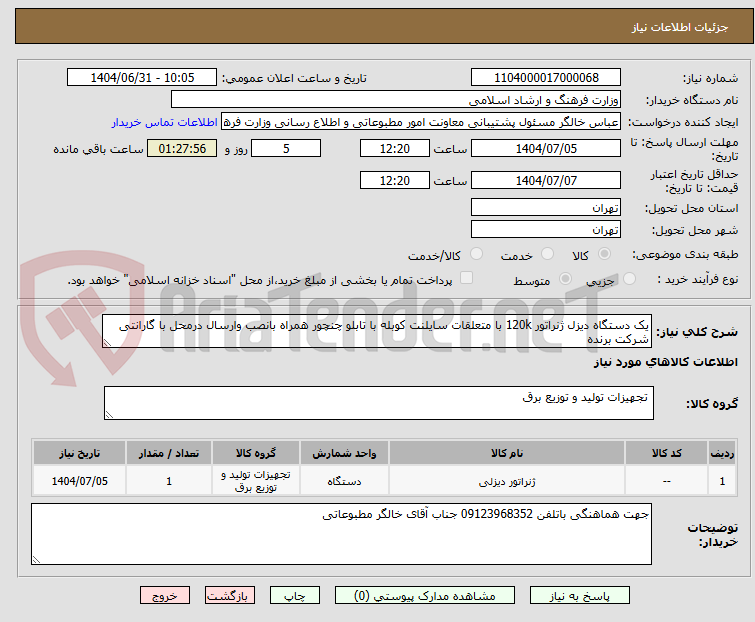Click the 'ردیف' column header
Viewport: 755px width, 622px height.
pos(722,453)
